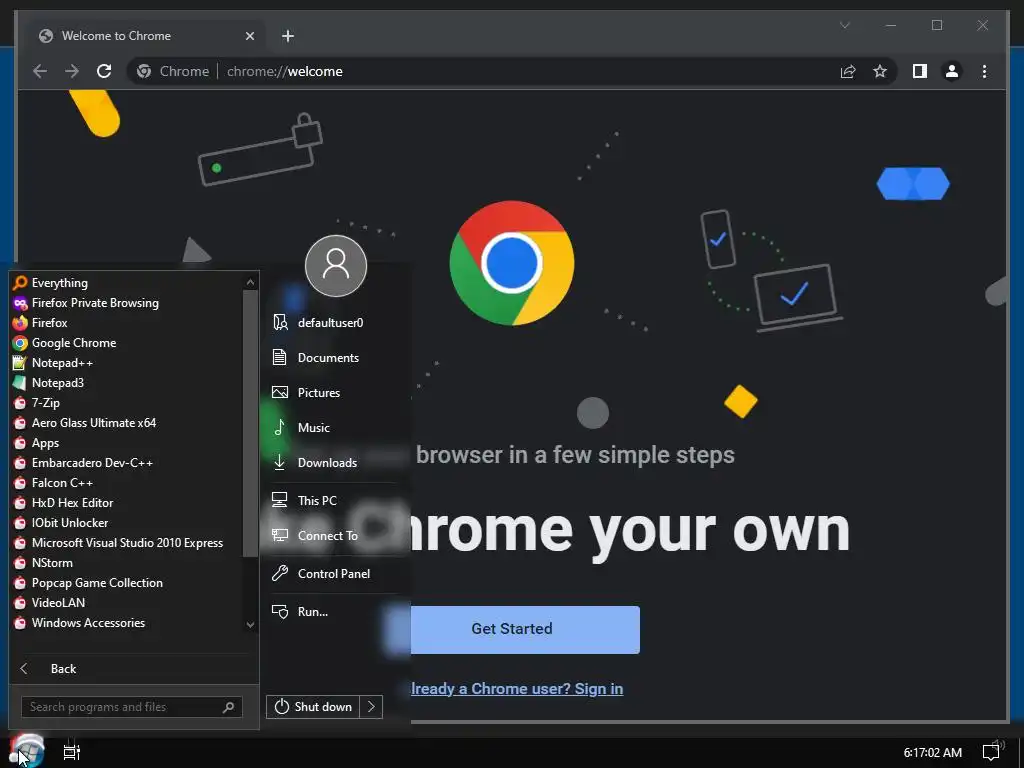The height and width of the screenshot is (768, 1024).
Task: Launch Google Chrome from the program list
Action: click(x=127, y=343)
